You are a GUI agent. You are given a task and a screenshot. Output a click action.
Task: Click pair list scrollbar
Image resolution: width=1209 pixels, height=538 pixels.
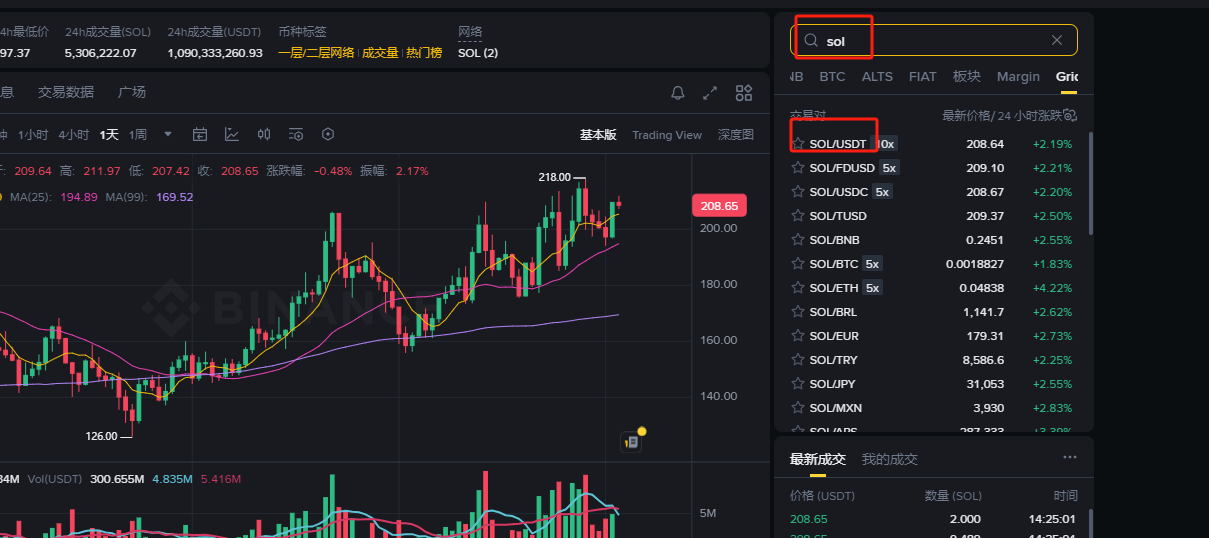pos(1091,183)
